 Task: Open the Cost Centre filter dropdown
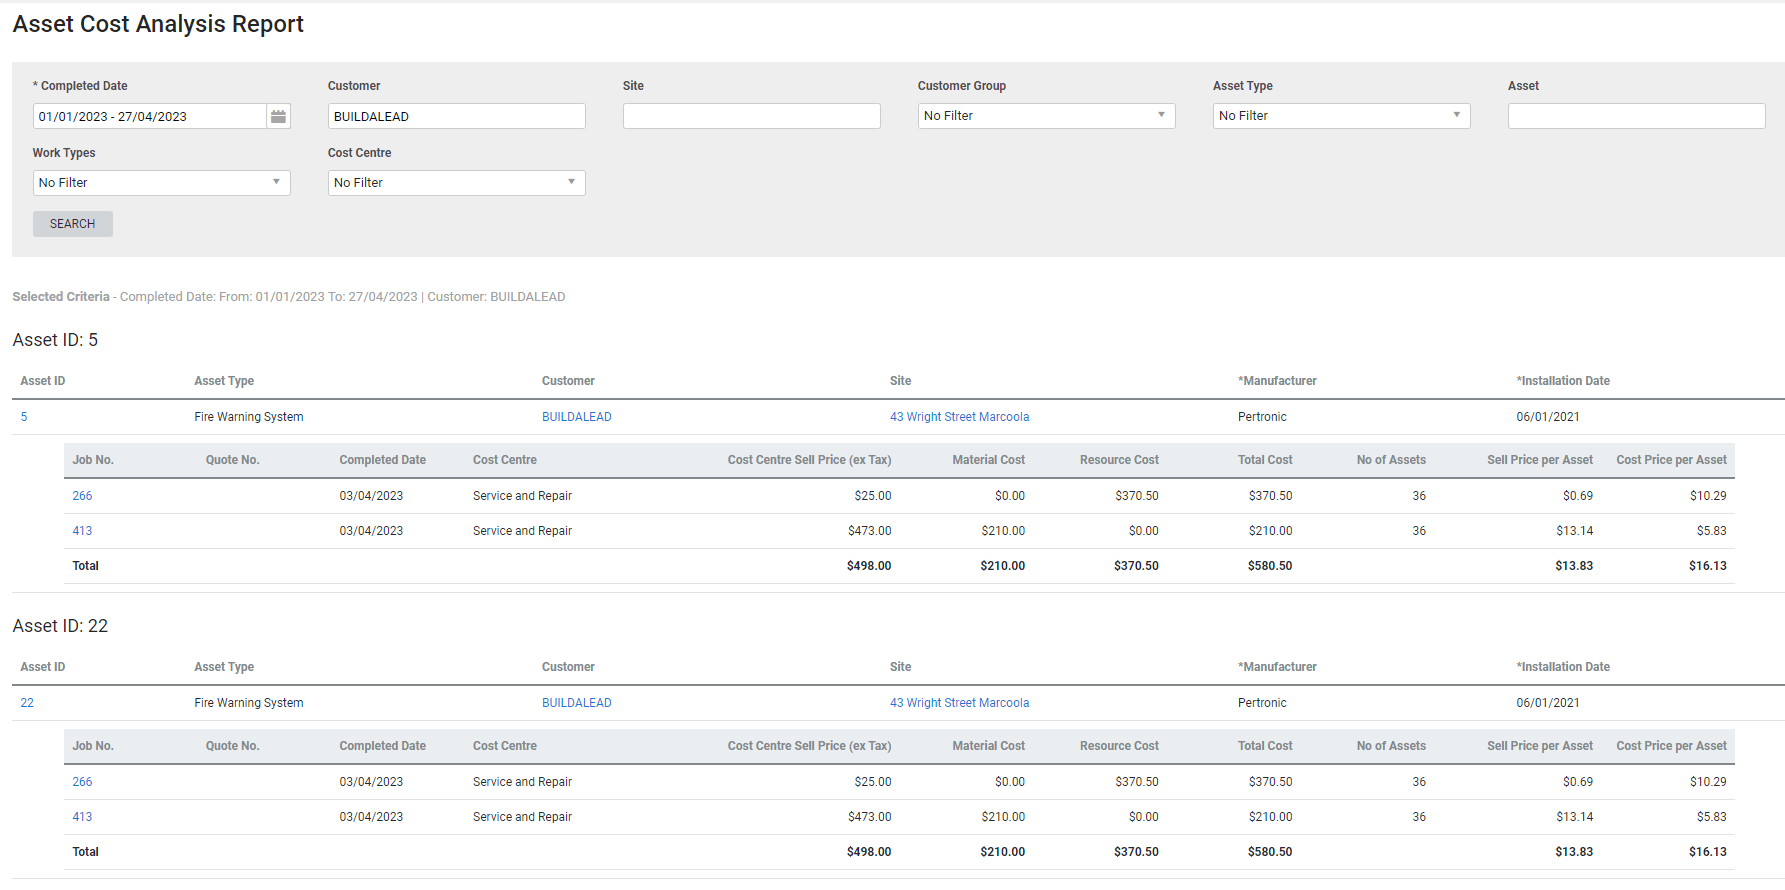coord(456,183)
